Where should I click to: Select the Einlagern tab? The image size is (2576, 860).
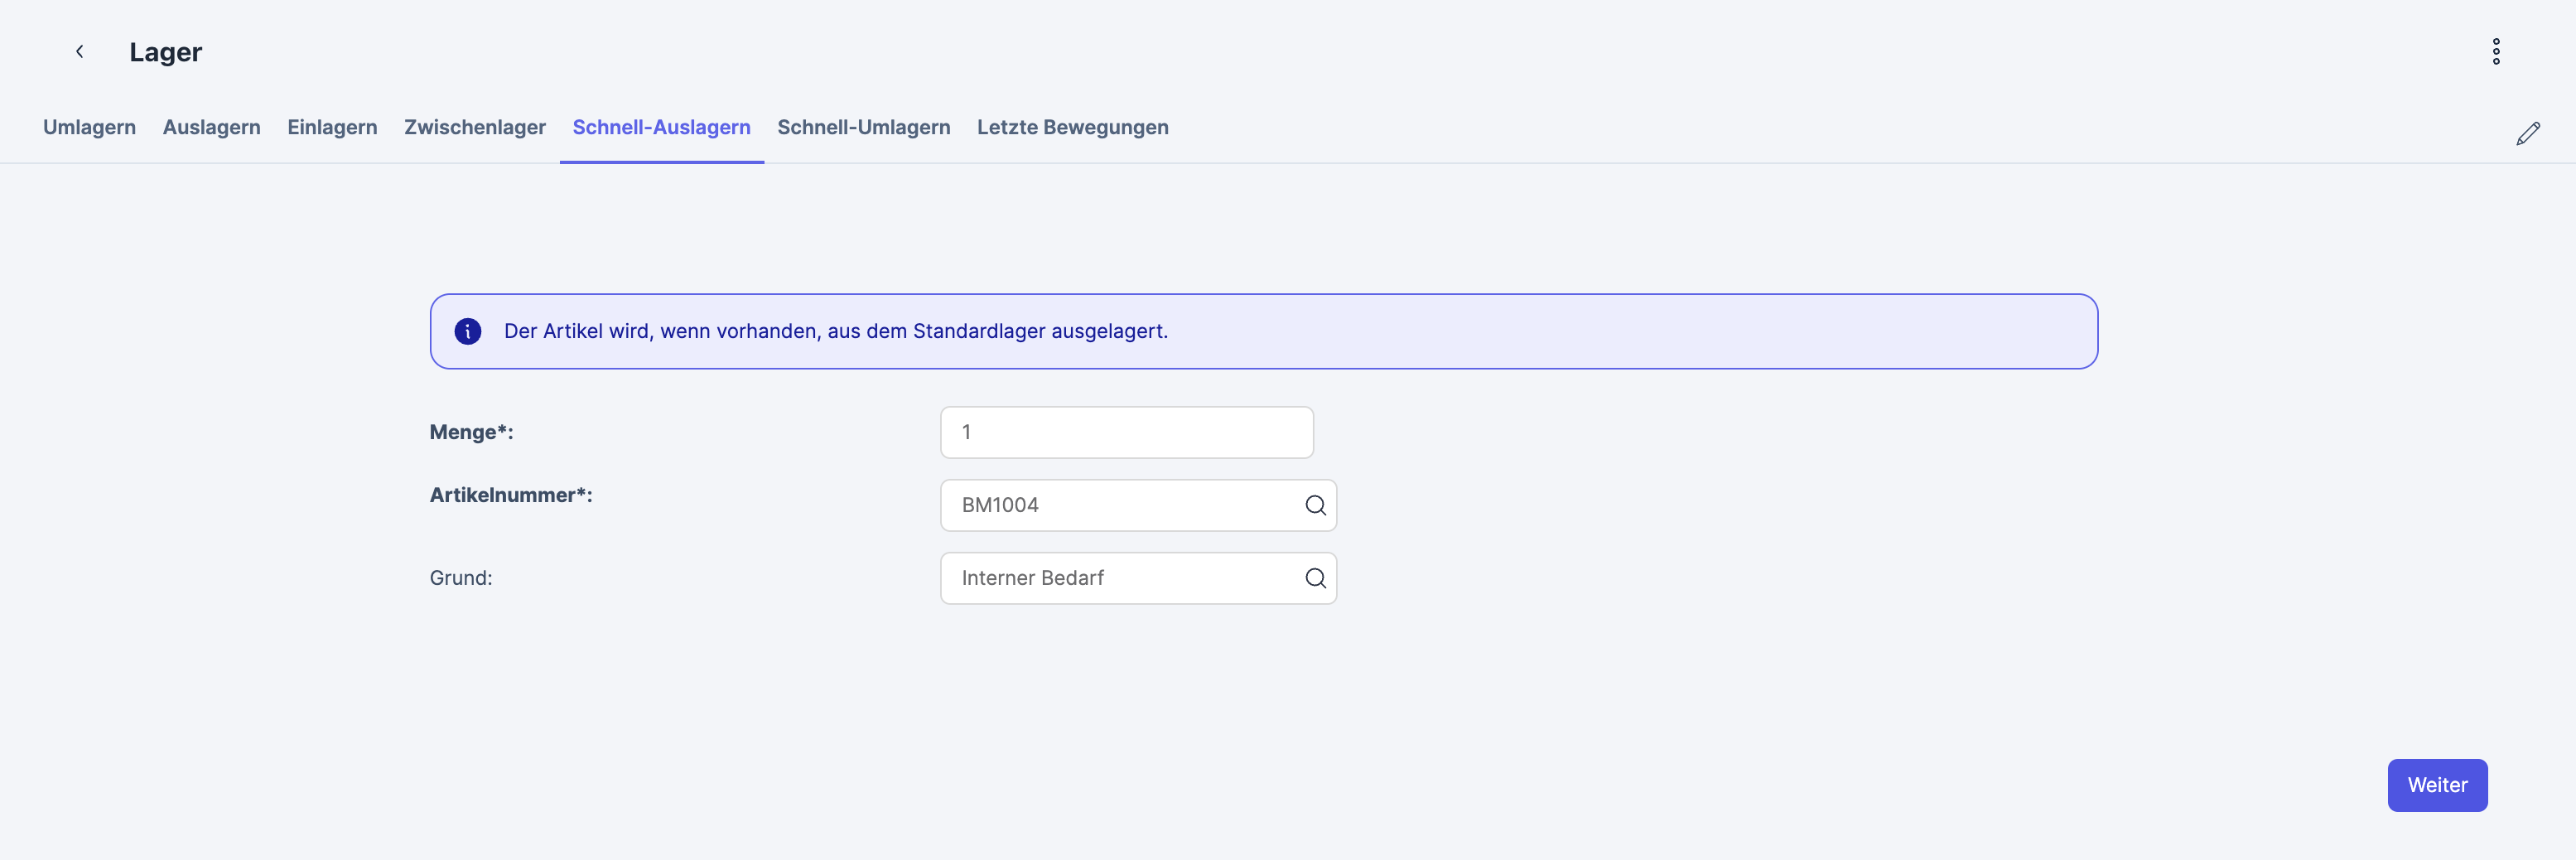pyautogui.click(x=332, y=128)
